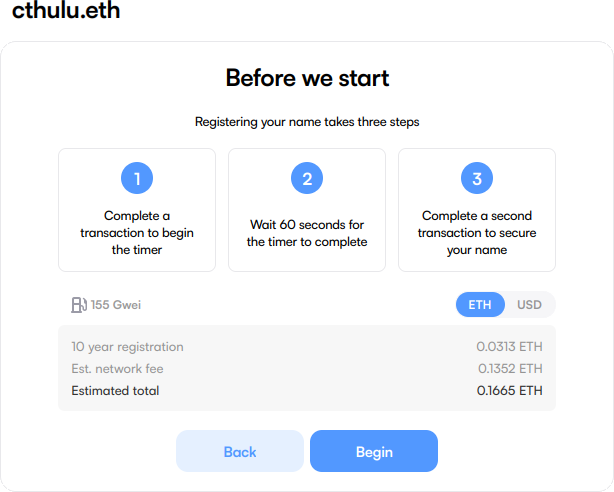Select the 10 year registration row
This screenshot has width=614, height=492.
click(x=128, y=347)
